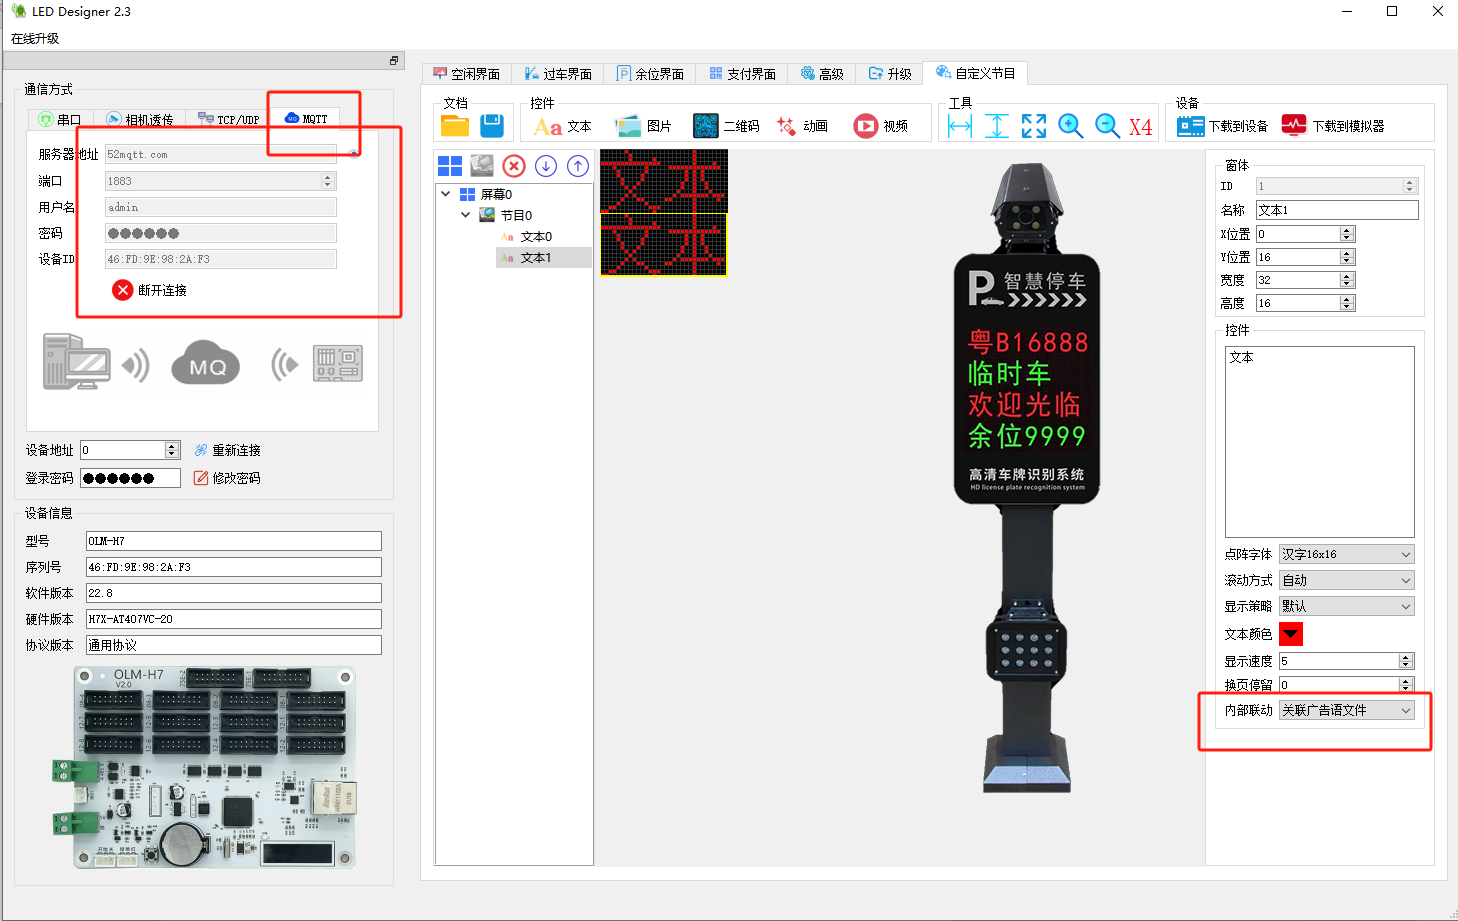Add new program image icon
Viewport: 1458px width, 921px height.
pyautogui.click(x=482, y=166)
